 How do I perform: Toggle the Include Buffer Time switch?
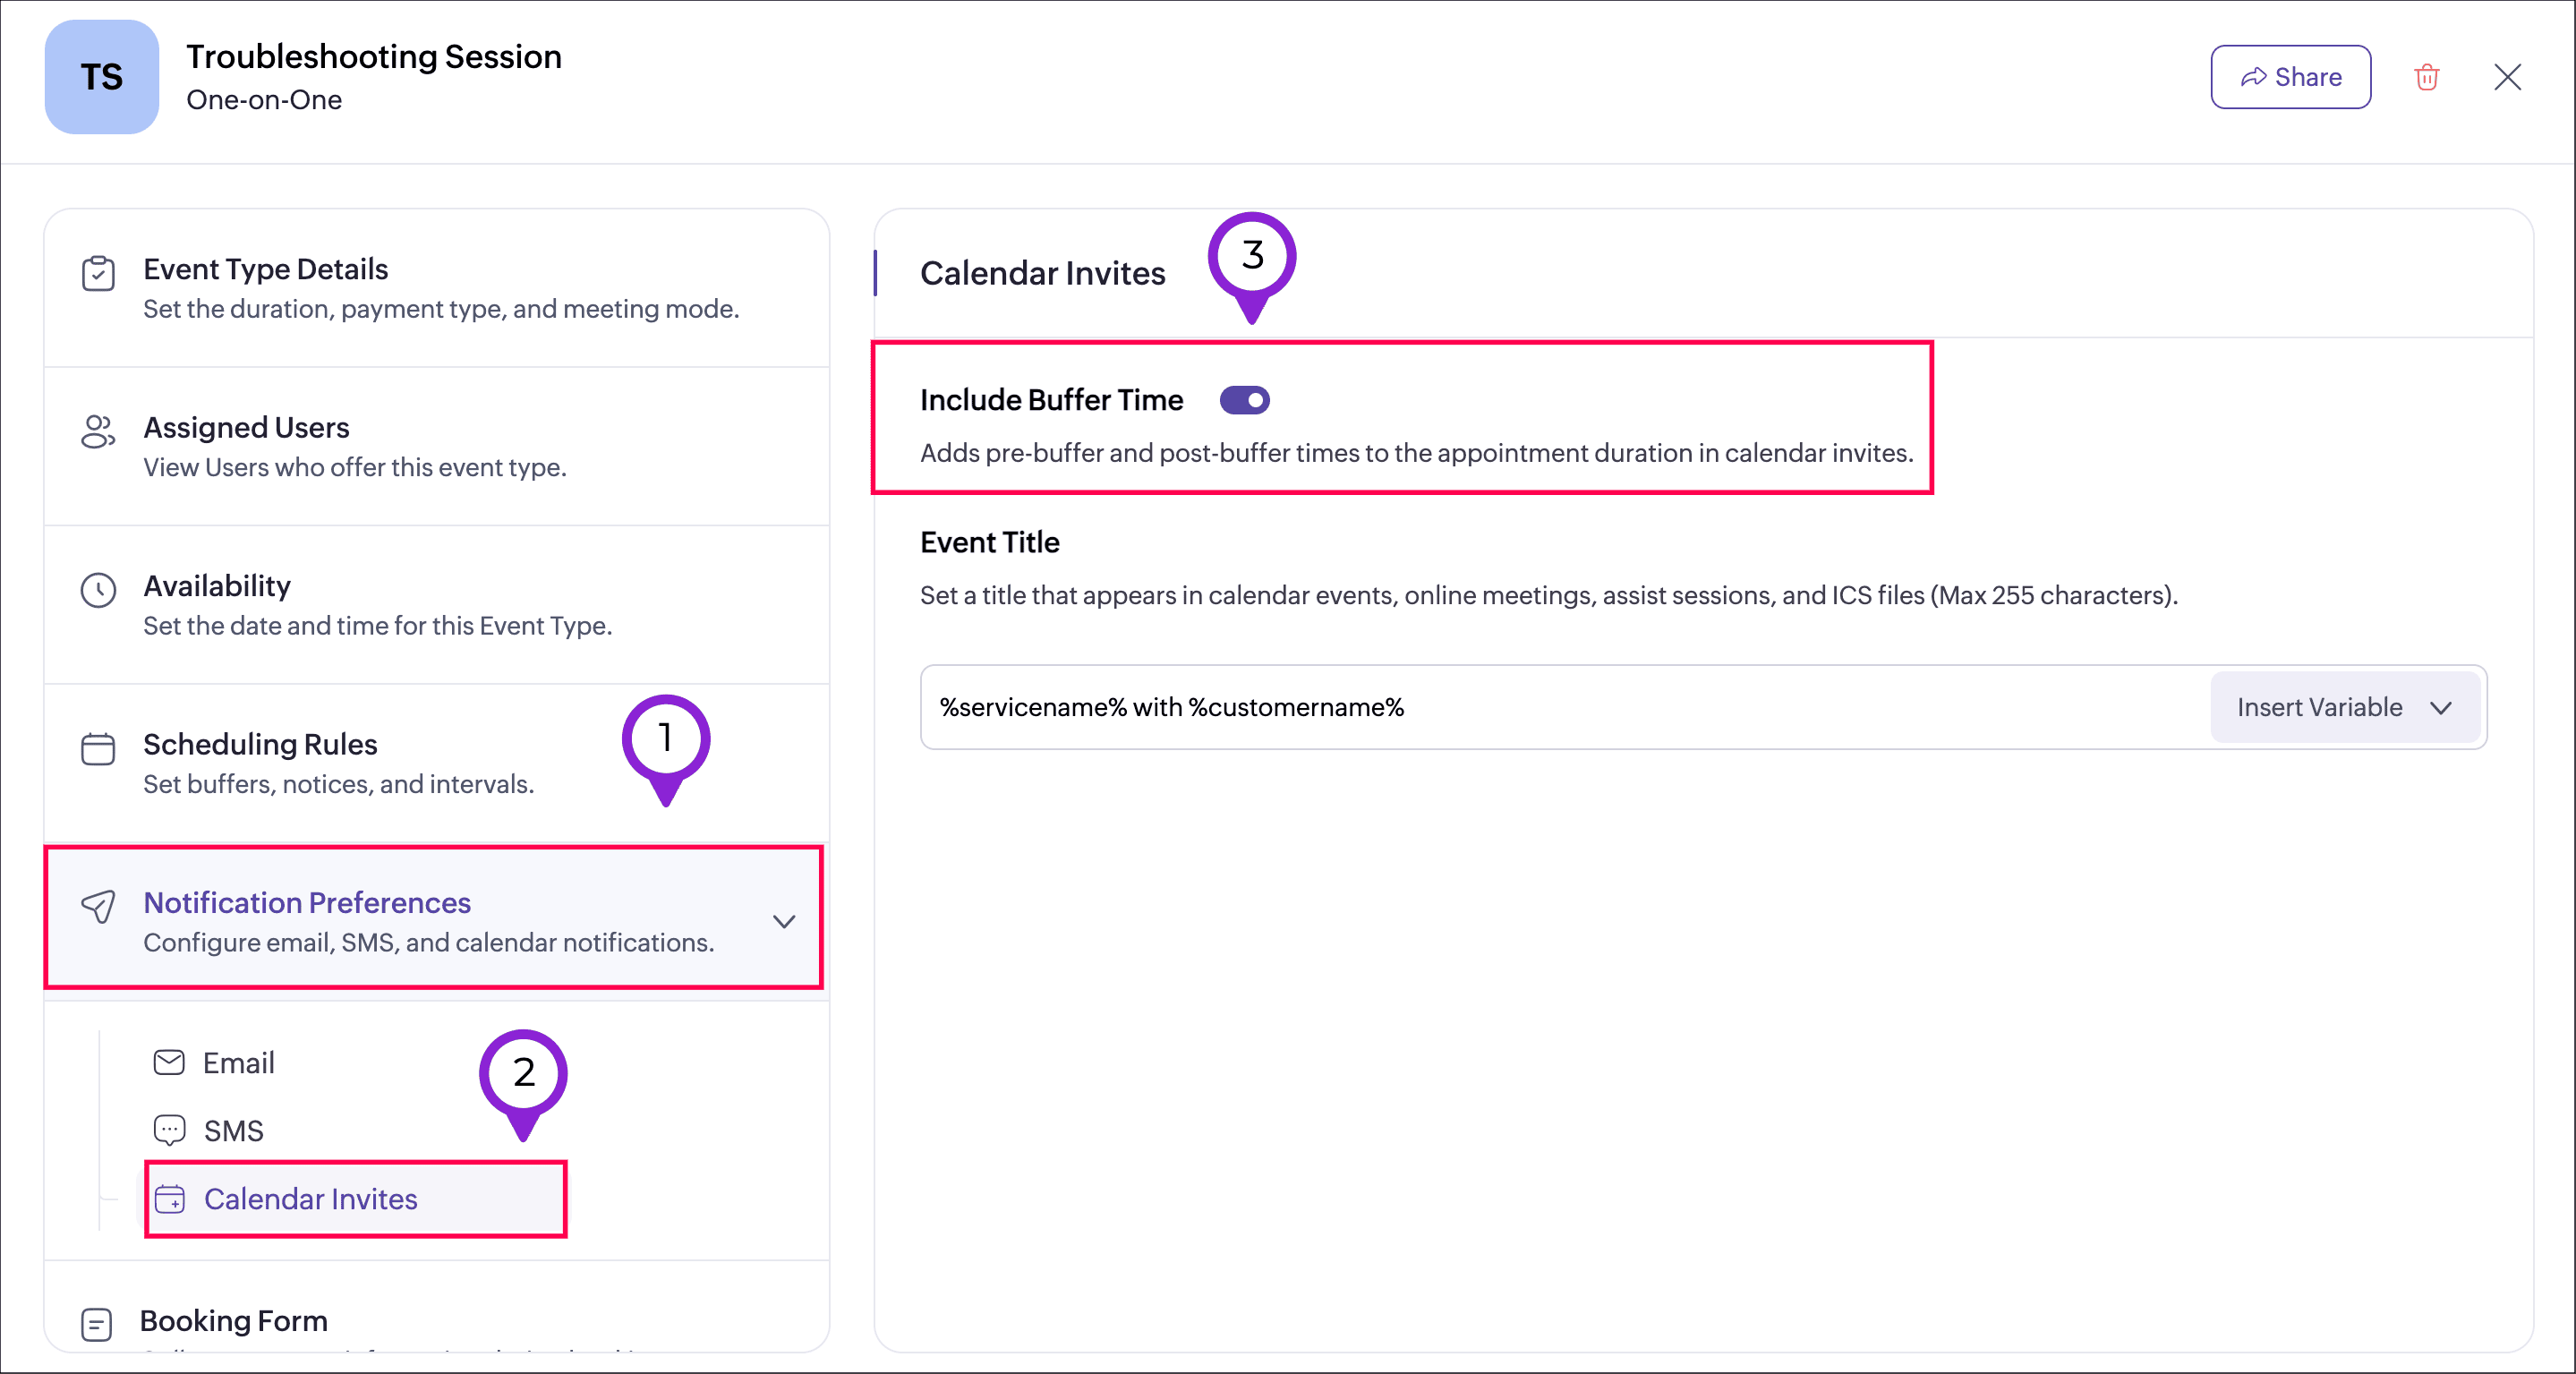pyautogui.click(x=1244, y=400)
